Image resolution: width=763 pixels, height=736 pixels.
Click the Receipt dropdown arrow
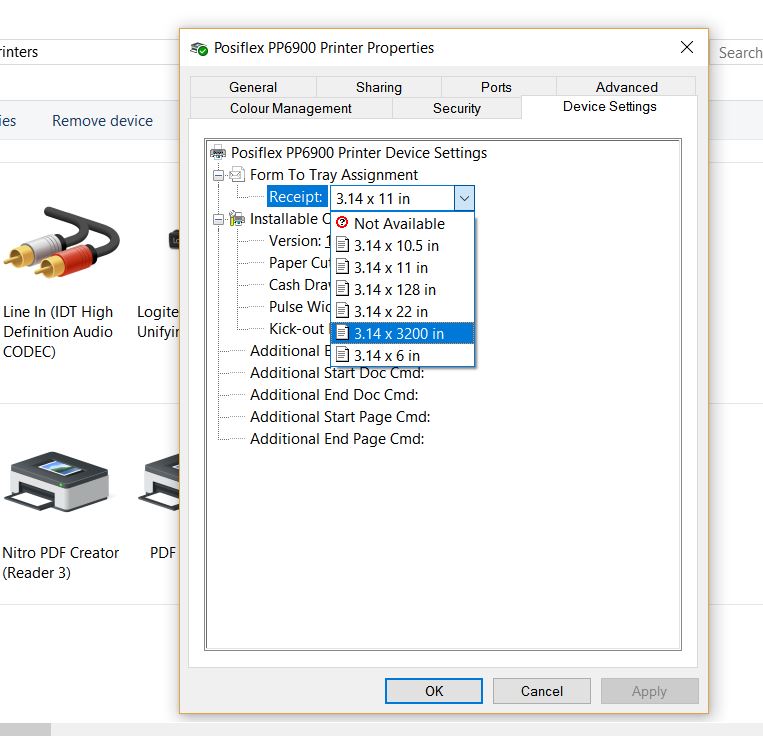464,198
